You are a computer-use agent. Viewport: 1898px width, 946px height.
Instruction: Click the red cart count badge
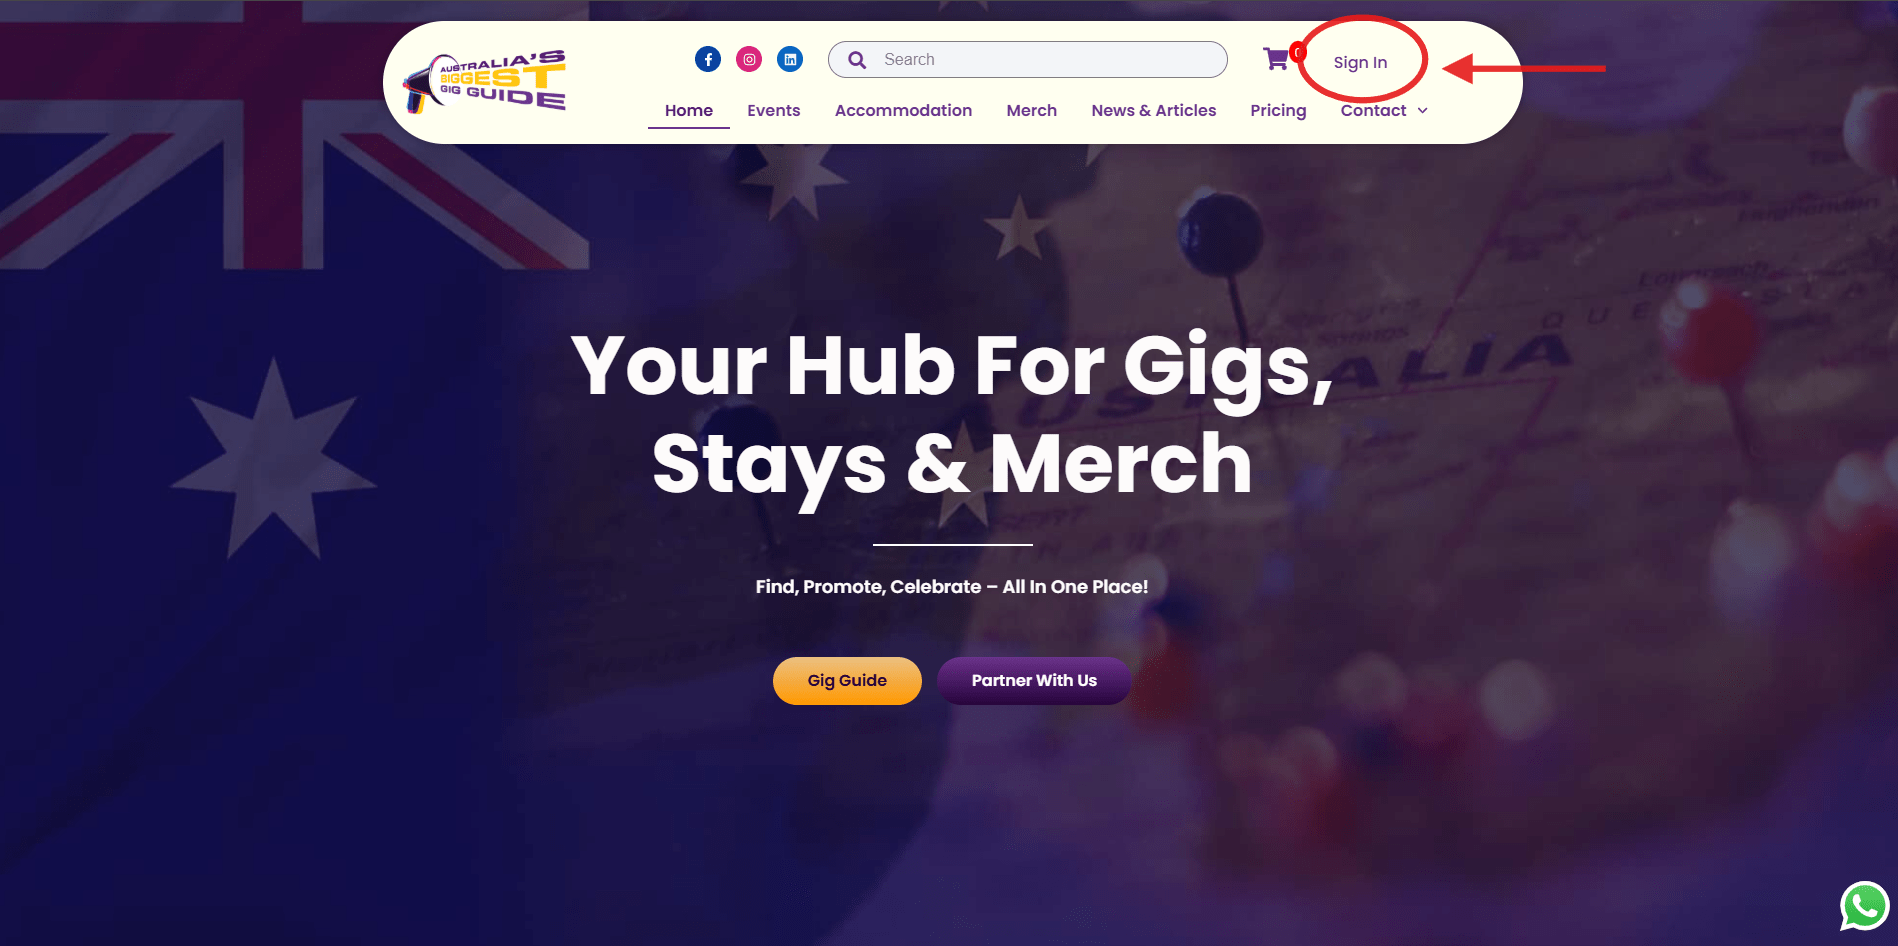[x=1297, y=52]
